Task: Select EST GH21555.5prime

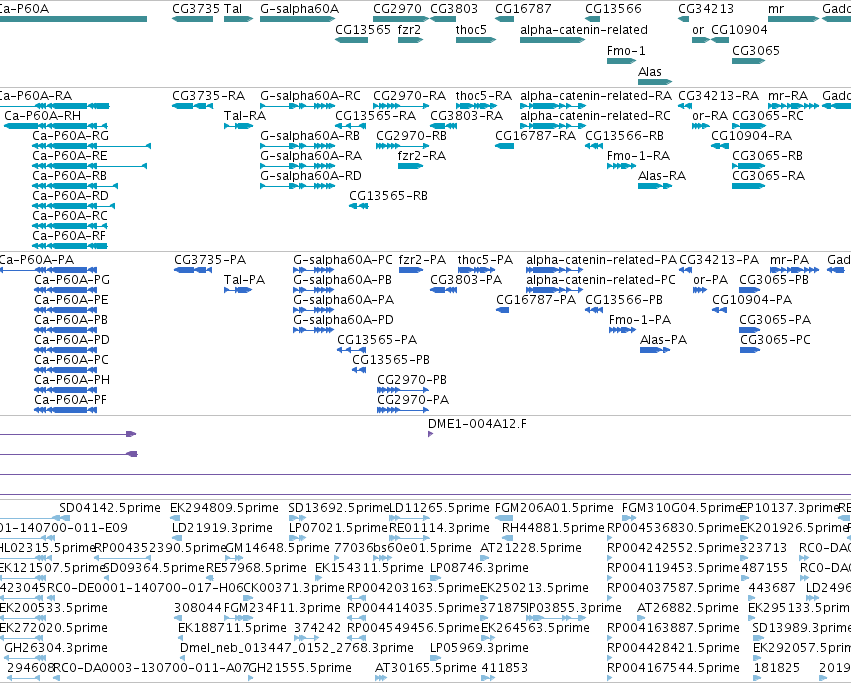Action: pos(300,668)
